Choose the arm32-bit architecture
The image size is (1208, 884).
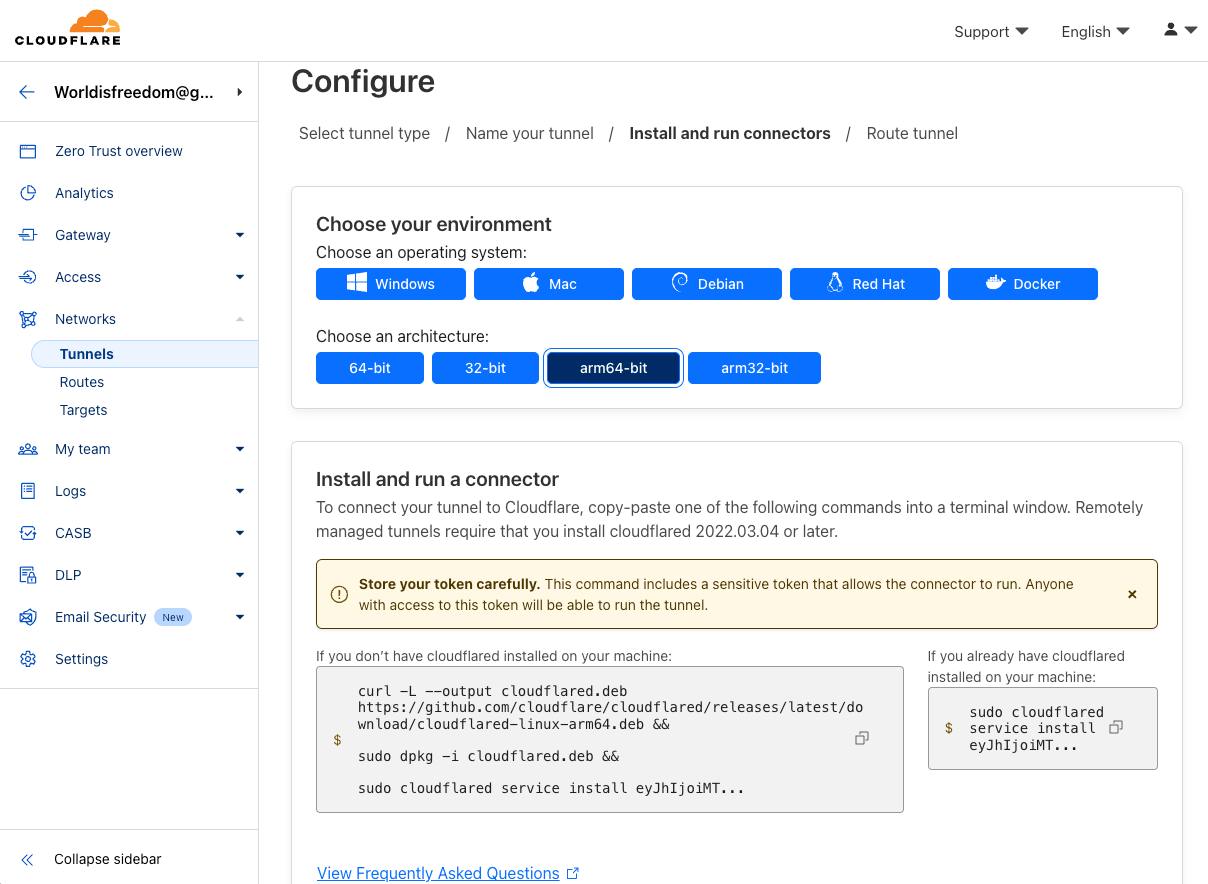(754, 368)
